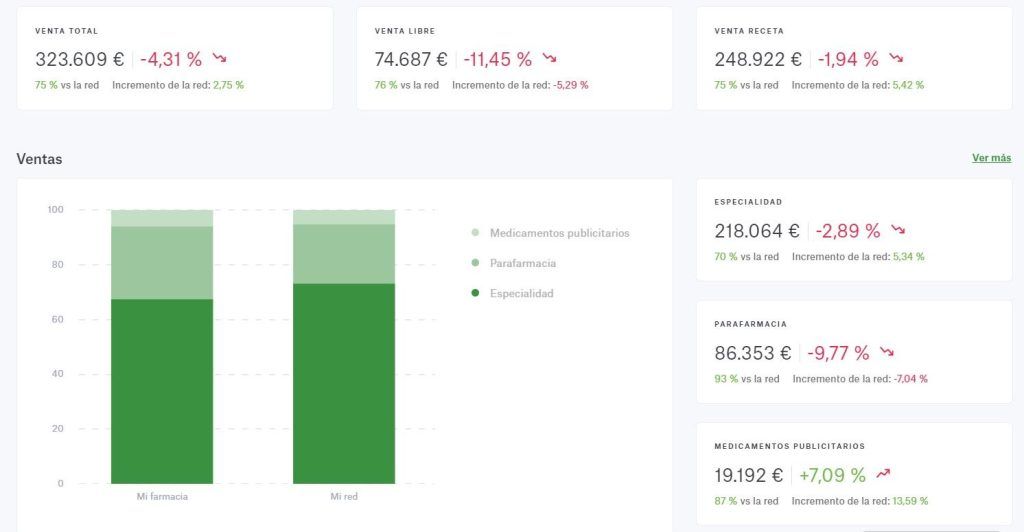1024x532 pixels.
Task: Select the Venta Libre 74.687 € card
Action: [515, 59]
